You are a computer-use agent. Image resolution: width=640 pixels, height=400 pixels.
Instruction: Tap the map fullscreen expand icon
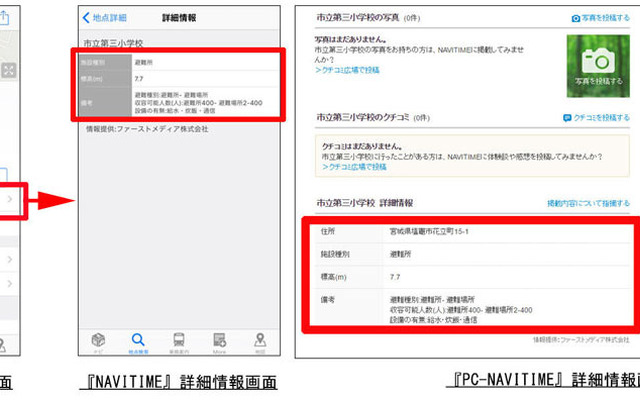[9, 71]
